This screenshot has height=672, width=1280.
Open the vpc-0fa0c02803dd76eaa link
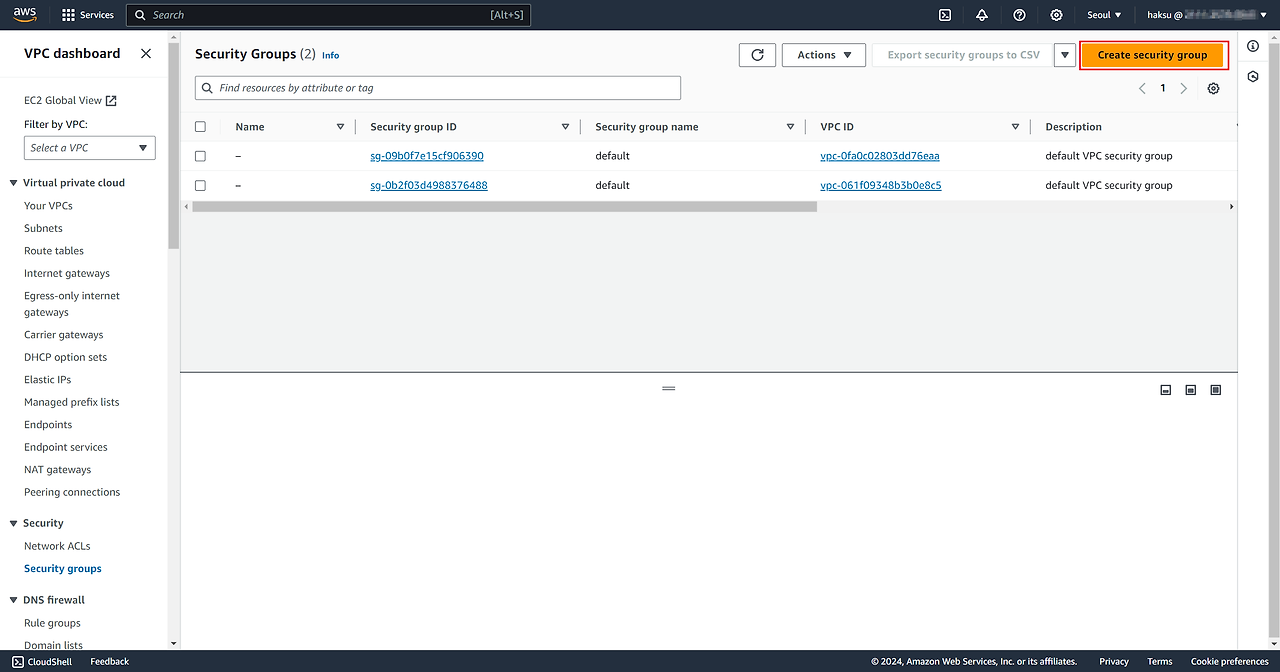click(879, 156)
